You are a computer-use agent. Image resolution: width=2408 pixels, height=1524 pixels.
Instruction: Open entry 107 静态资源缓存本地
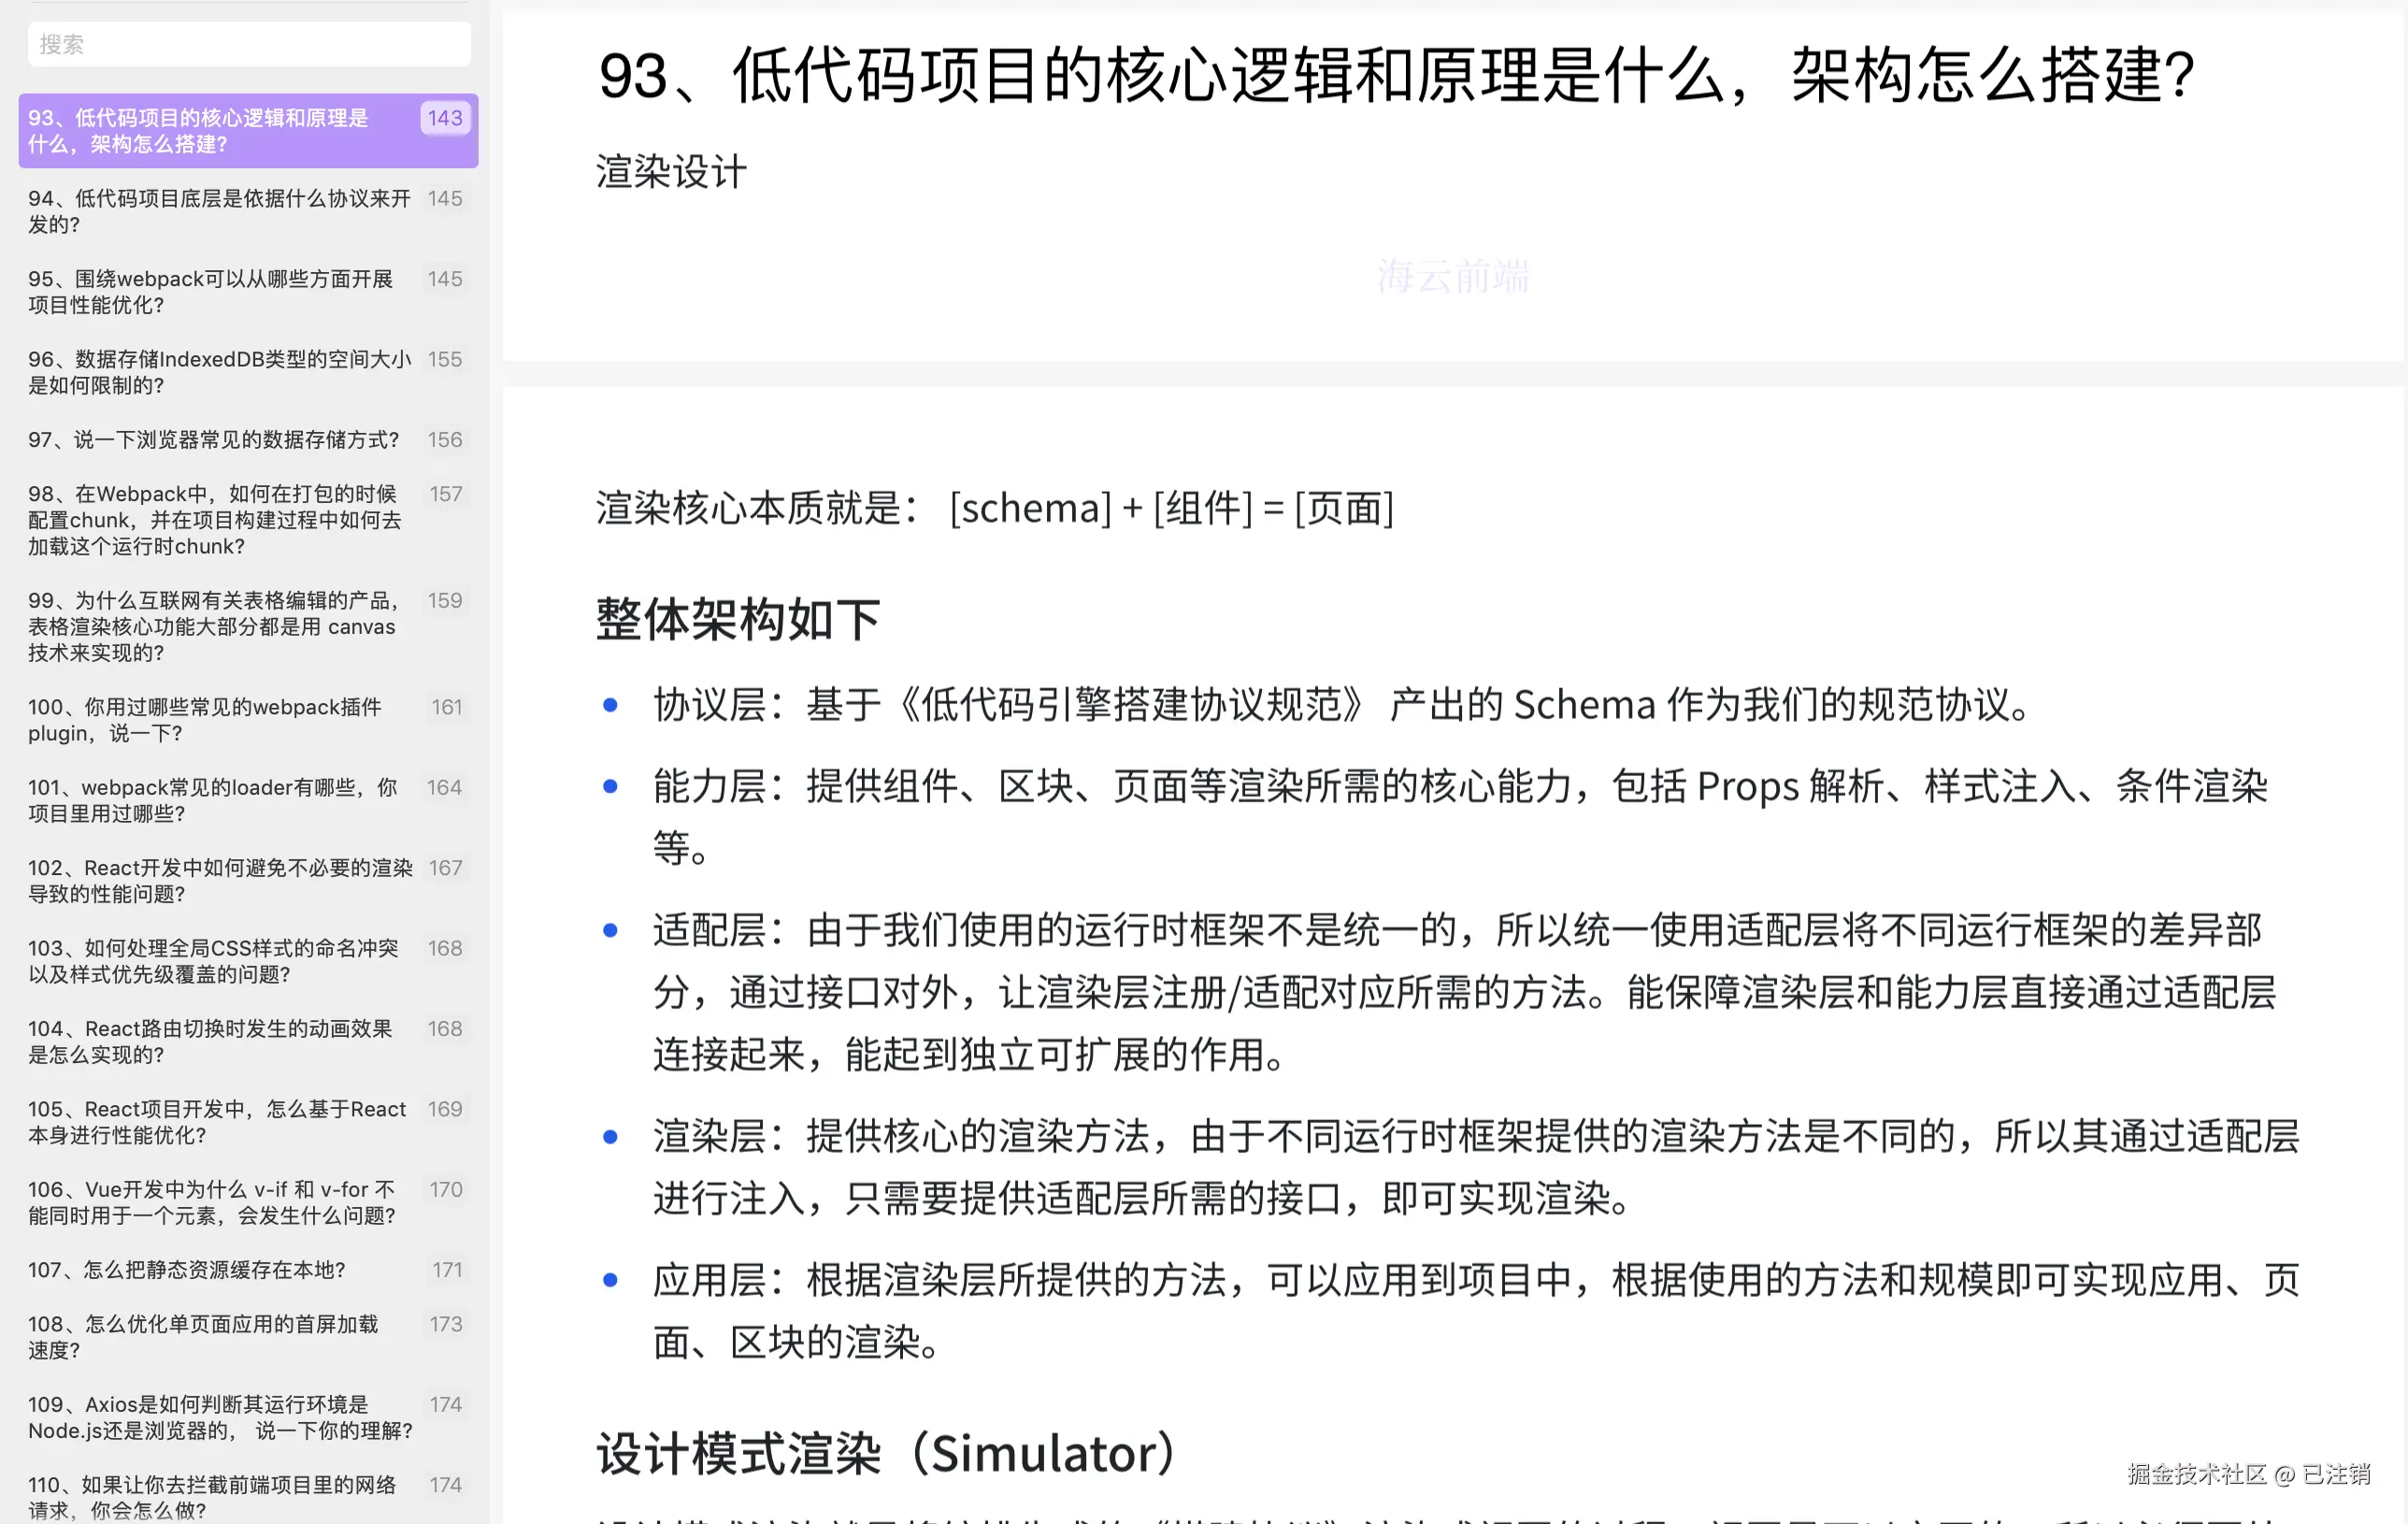pyautogui.click(x=187, y=1270)
